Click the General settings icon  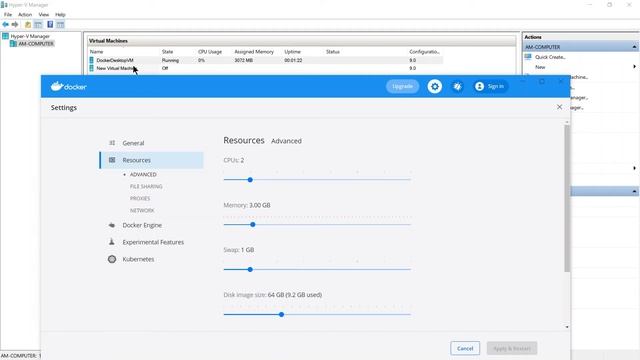click(112, 143)
